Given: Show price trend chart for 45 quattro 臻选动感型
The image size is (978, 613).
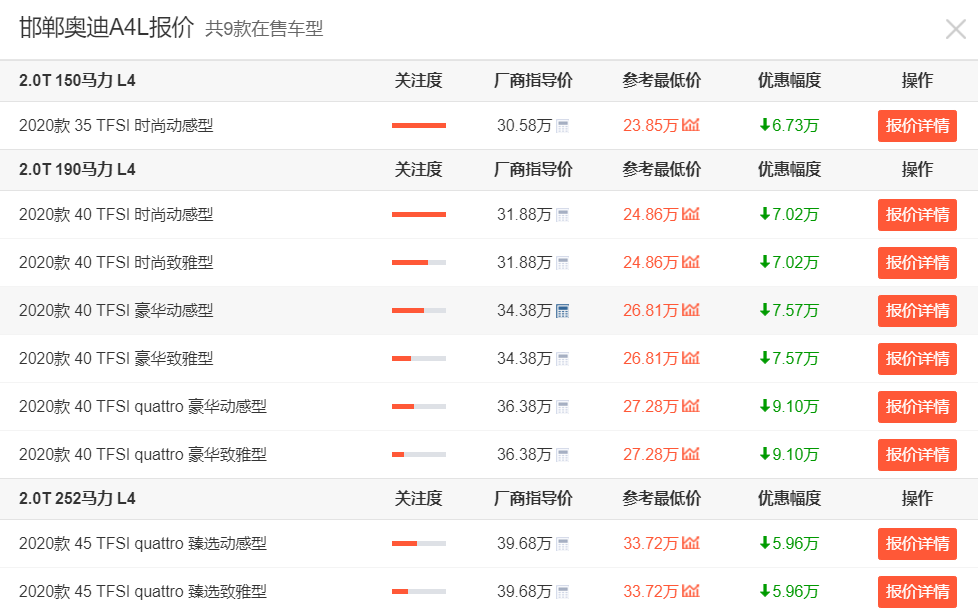Looking at the screenshot, I should (x=690, y=543).
